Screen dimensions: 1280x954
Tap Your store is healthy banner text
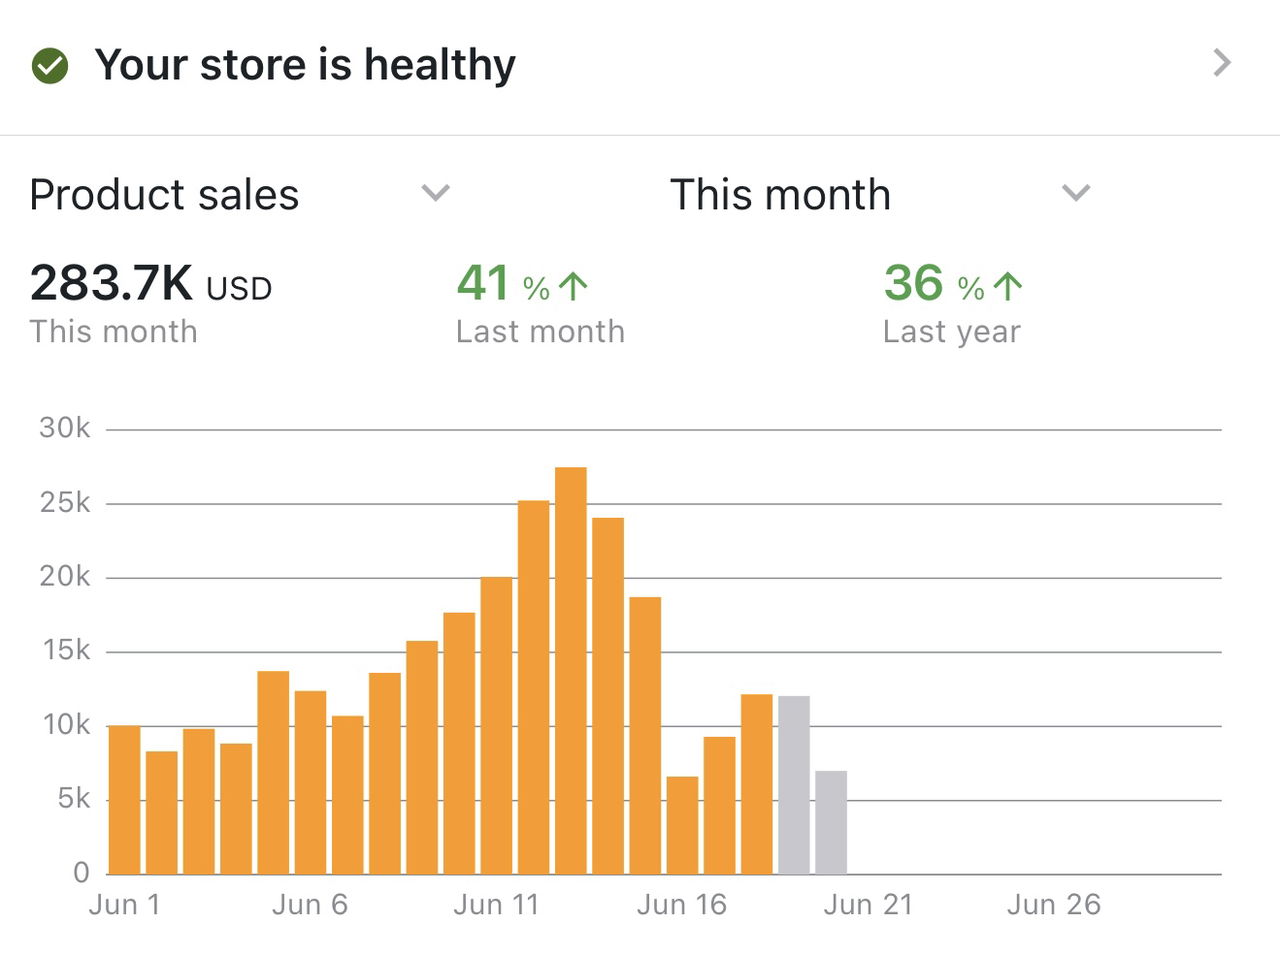click(x=305, y=65)
